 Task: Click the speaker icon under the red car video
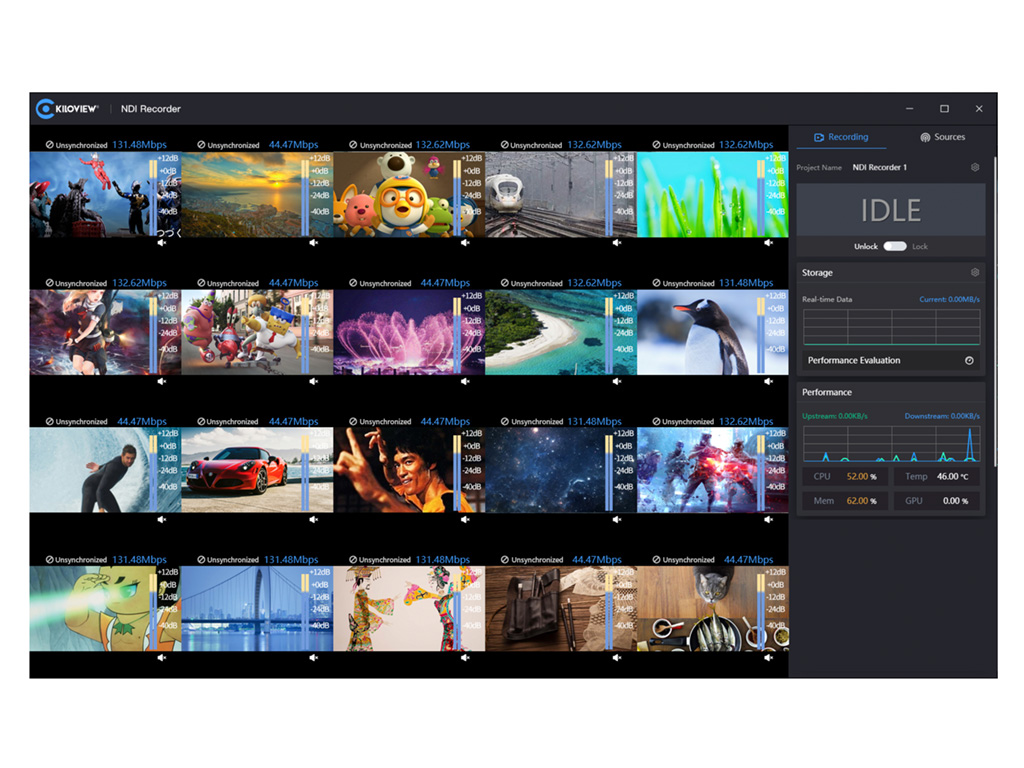coord(313,519)
